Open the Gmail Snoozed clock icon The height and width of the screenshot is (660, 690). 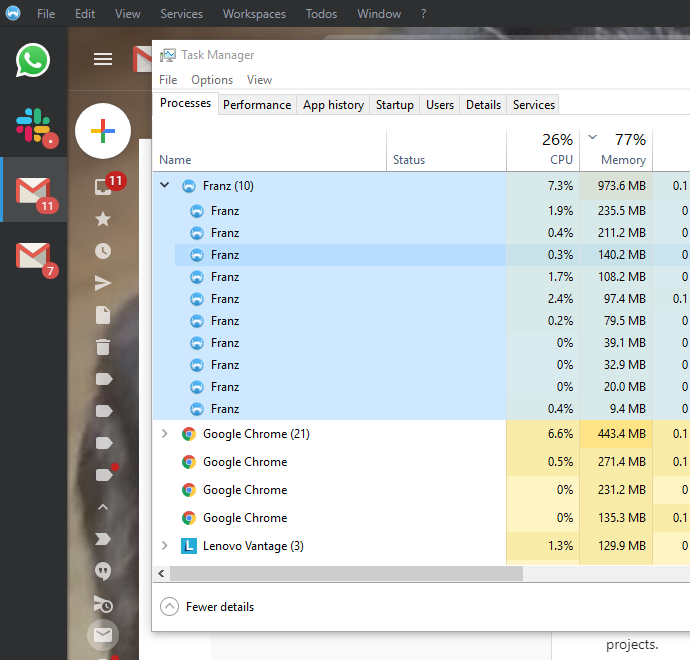point(103,251)
